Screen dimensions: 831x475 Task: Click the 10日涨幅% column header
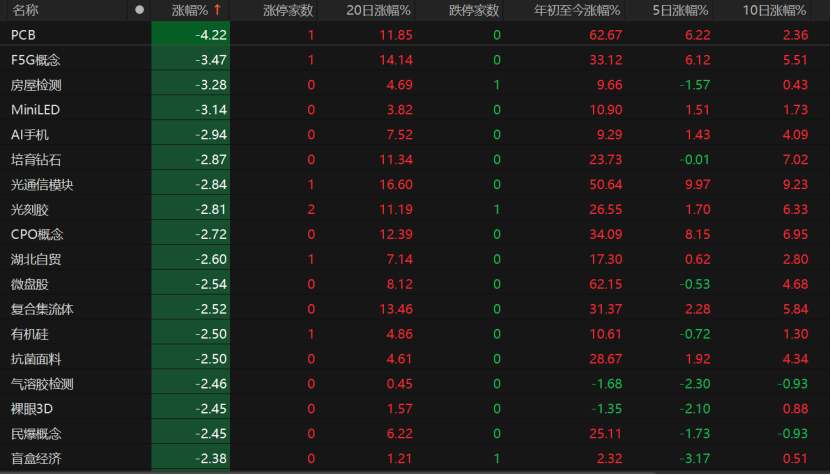(774, 10)
